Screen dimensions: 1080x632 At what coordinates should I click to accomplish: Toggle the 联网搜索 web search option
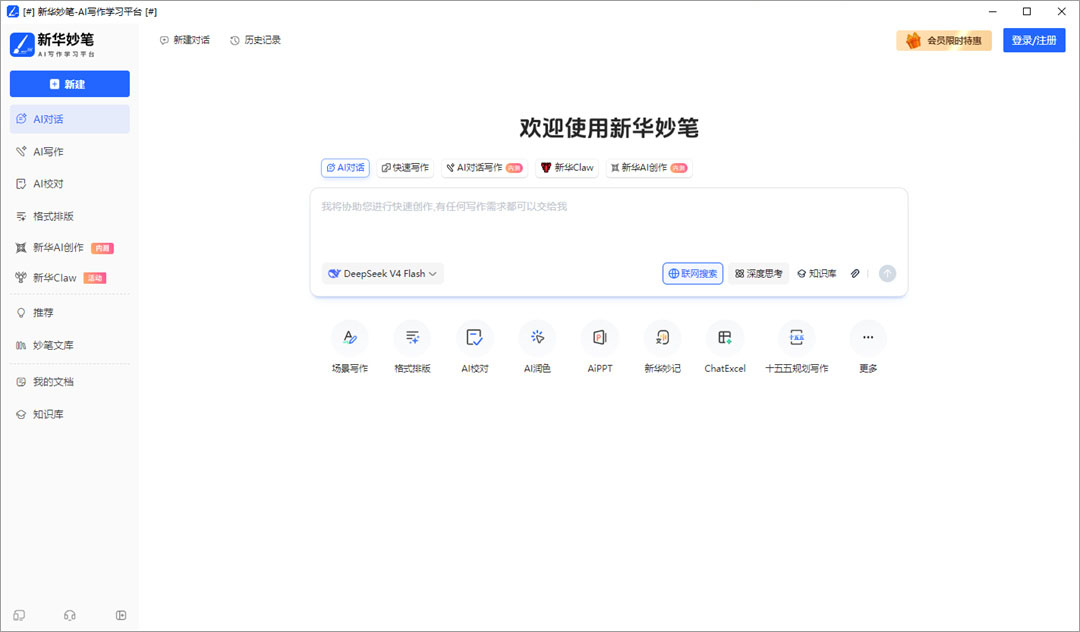[x=693, y=273]
